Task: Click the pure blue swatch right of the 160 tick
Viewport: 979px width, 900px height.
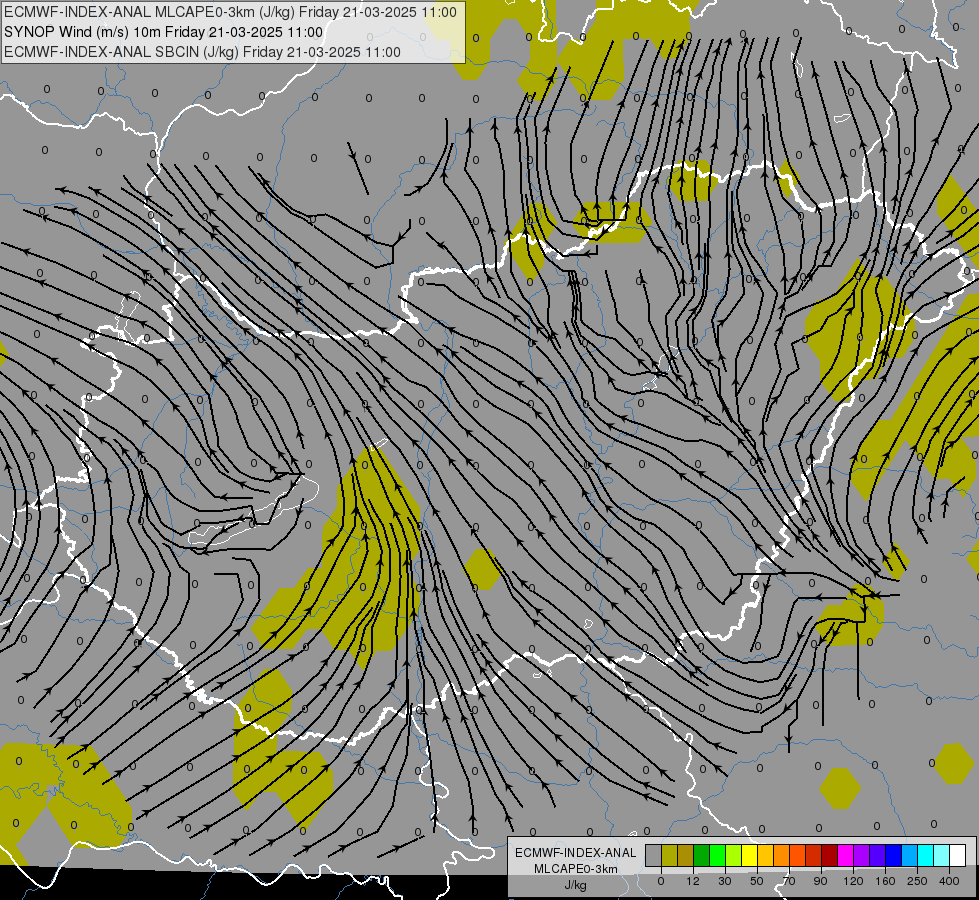Action: (893, 855)
